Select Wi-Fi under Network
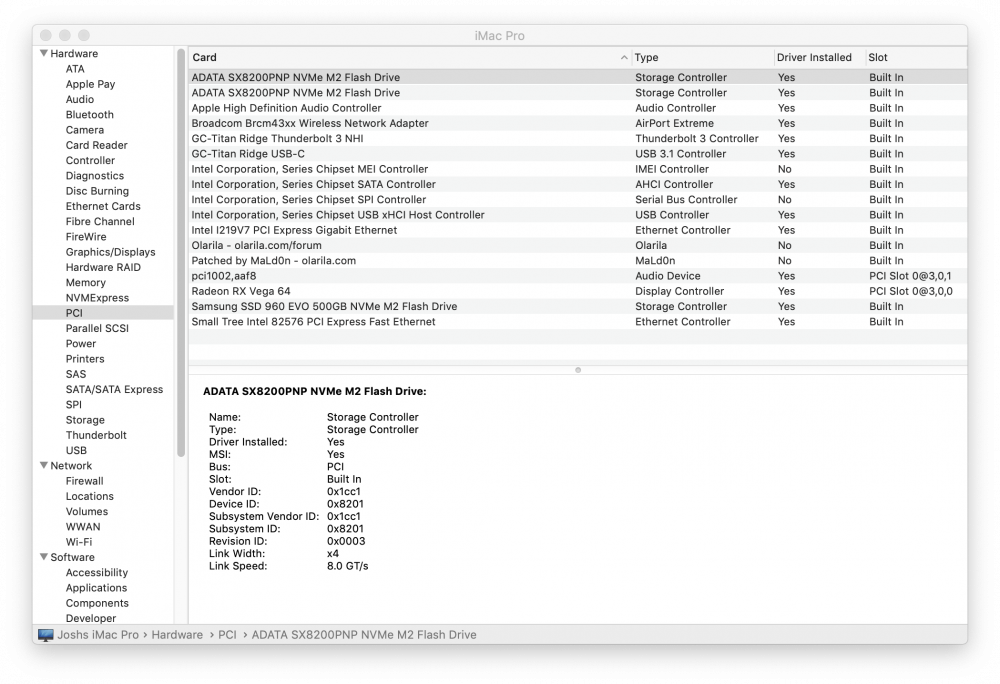 coord(78,542)
